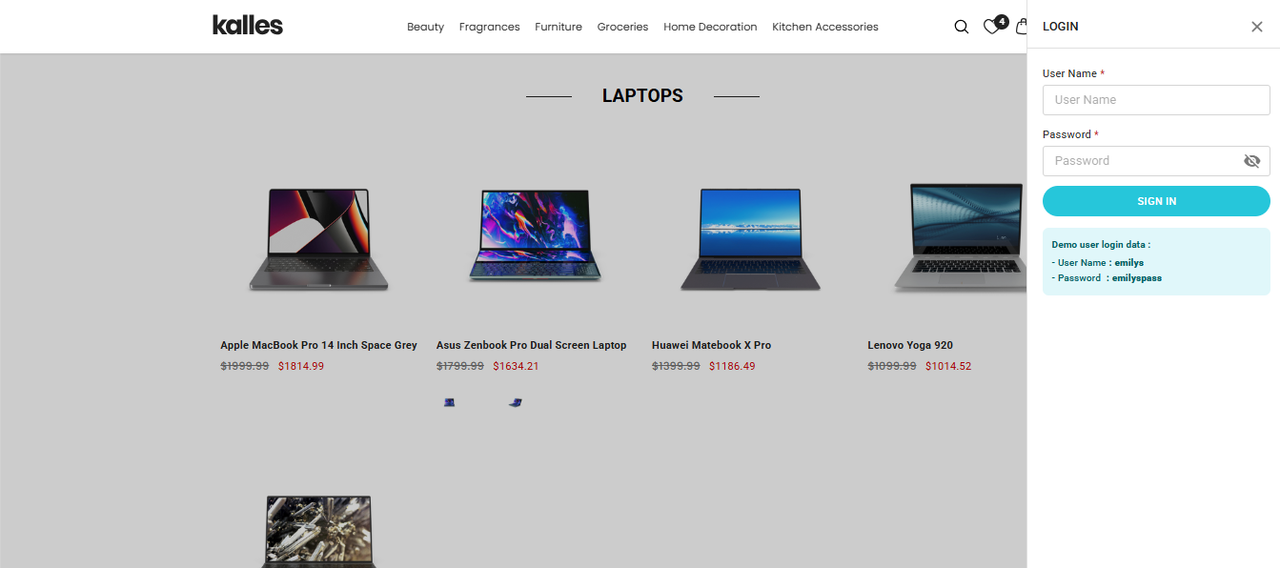Select first Asus Zenbook variant thumbnail
The height and width of the screenshot is (568, 1280).
click(450, 402)
